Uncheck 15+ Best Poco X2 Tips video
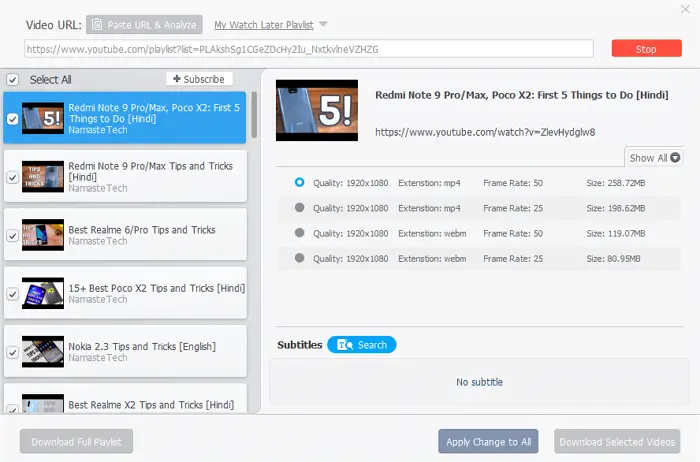The height and width of the screenshot is (462, 700). [x=12, y=294]
